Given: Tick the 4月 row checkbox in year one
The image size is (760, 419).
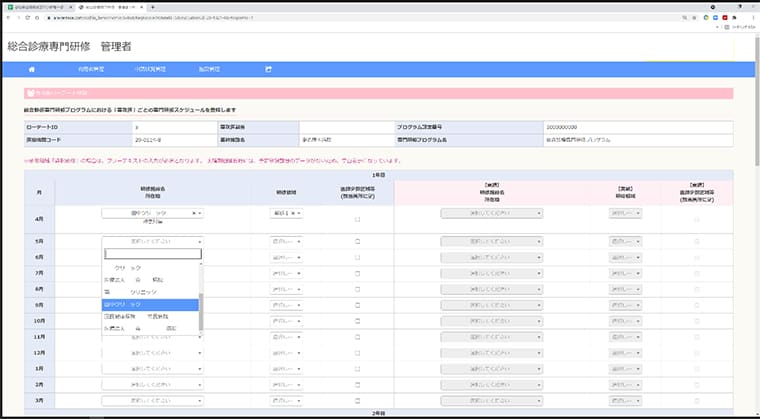Looking at the screenshot, I should [358, 219].
